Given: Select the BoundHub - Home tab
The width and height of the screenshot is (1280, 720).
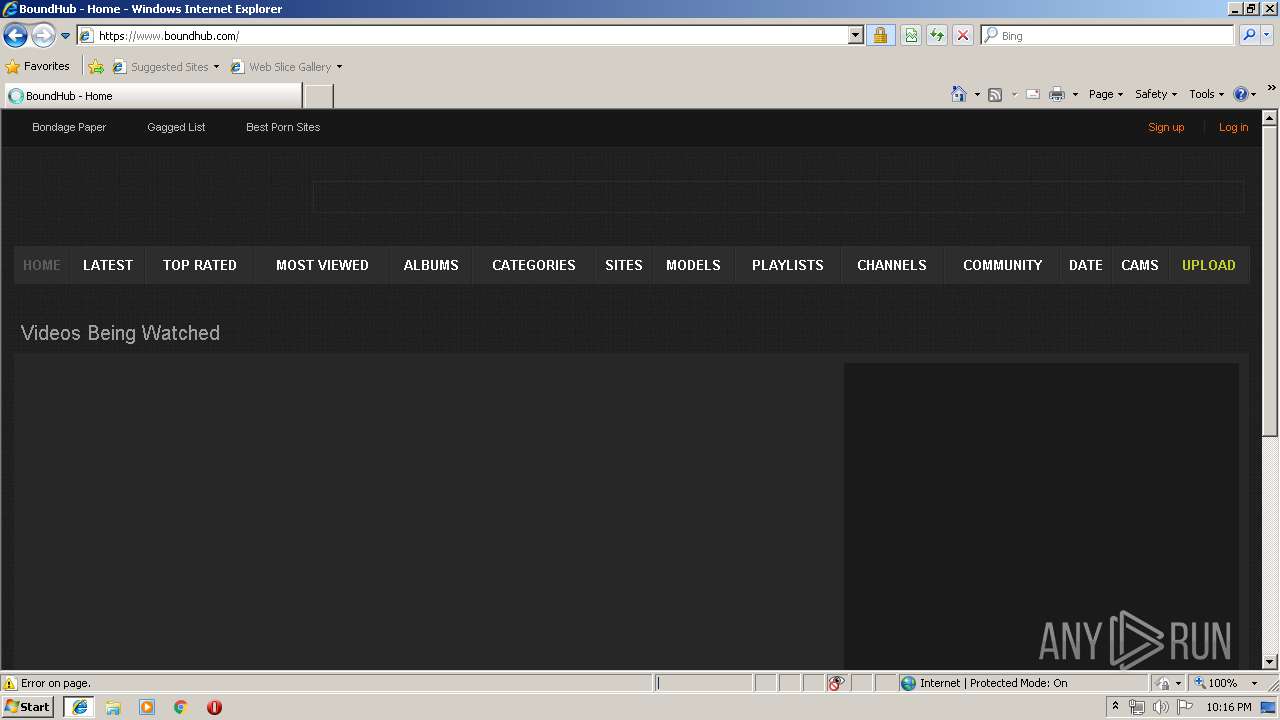Looking at the screenshot, I should (x=153, y=96).
